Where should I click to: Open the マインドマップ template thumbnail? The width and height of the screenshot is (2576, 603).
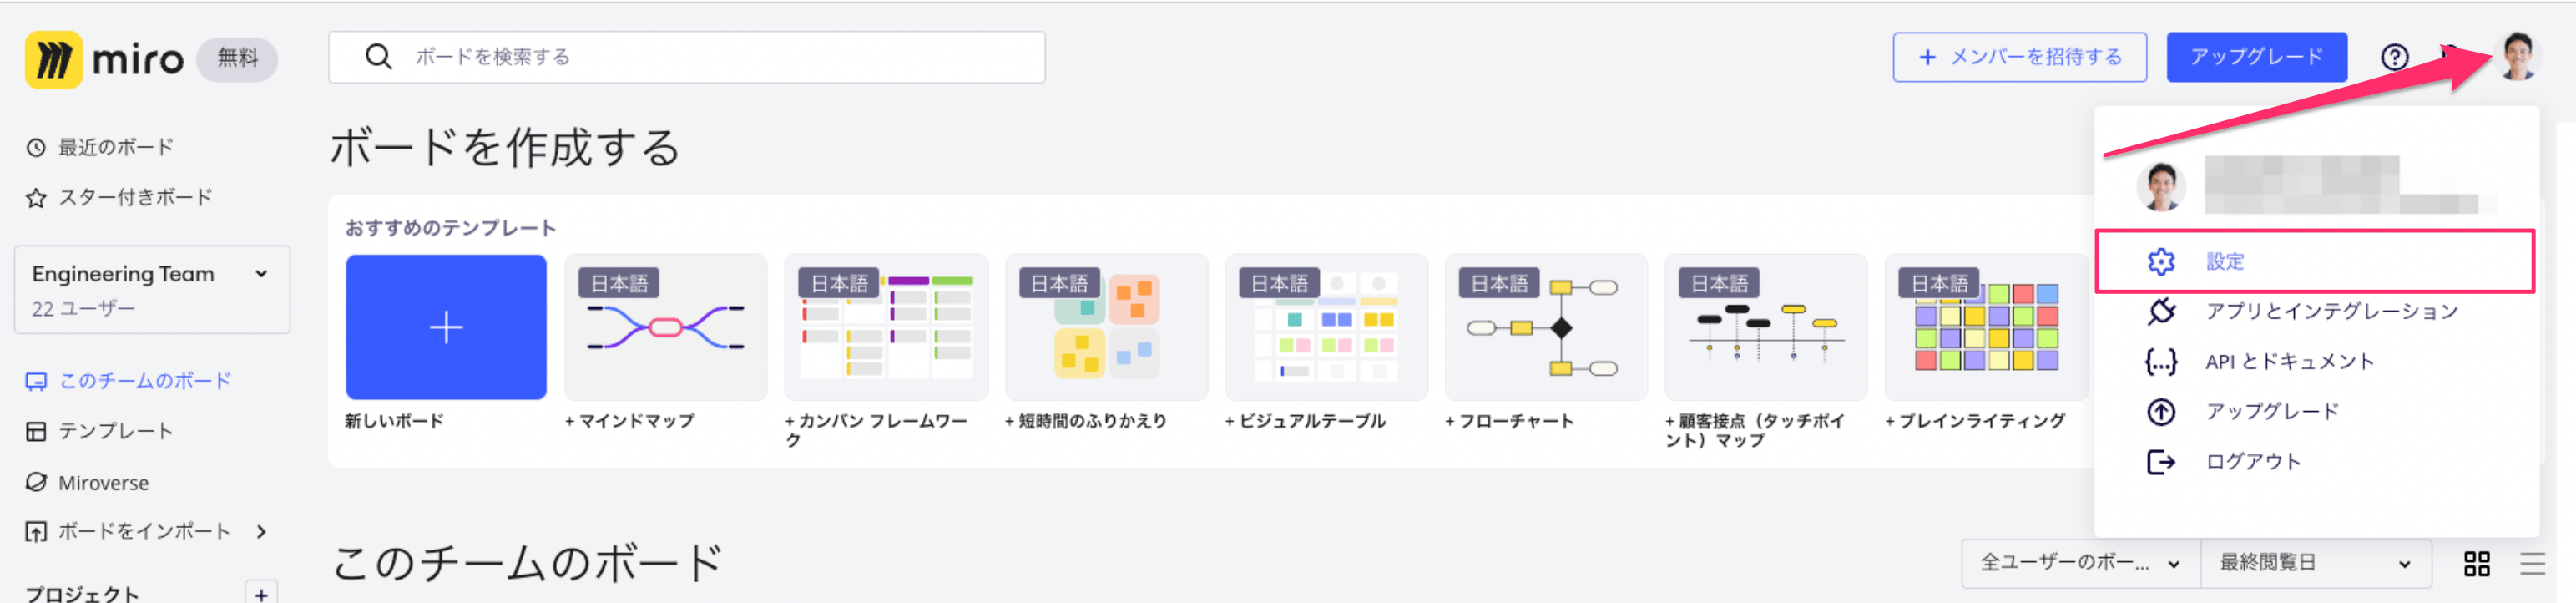coord(666,328)
